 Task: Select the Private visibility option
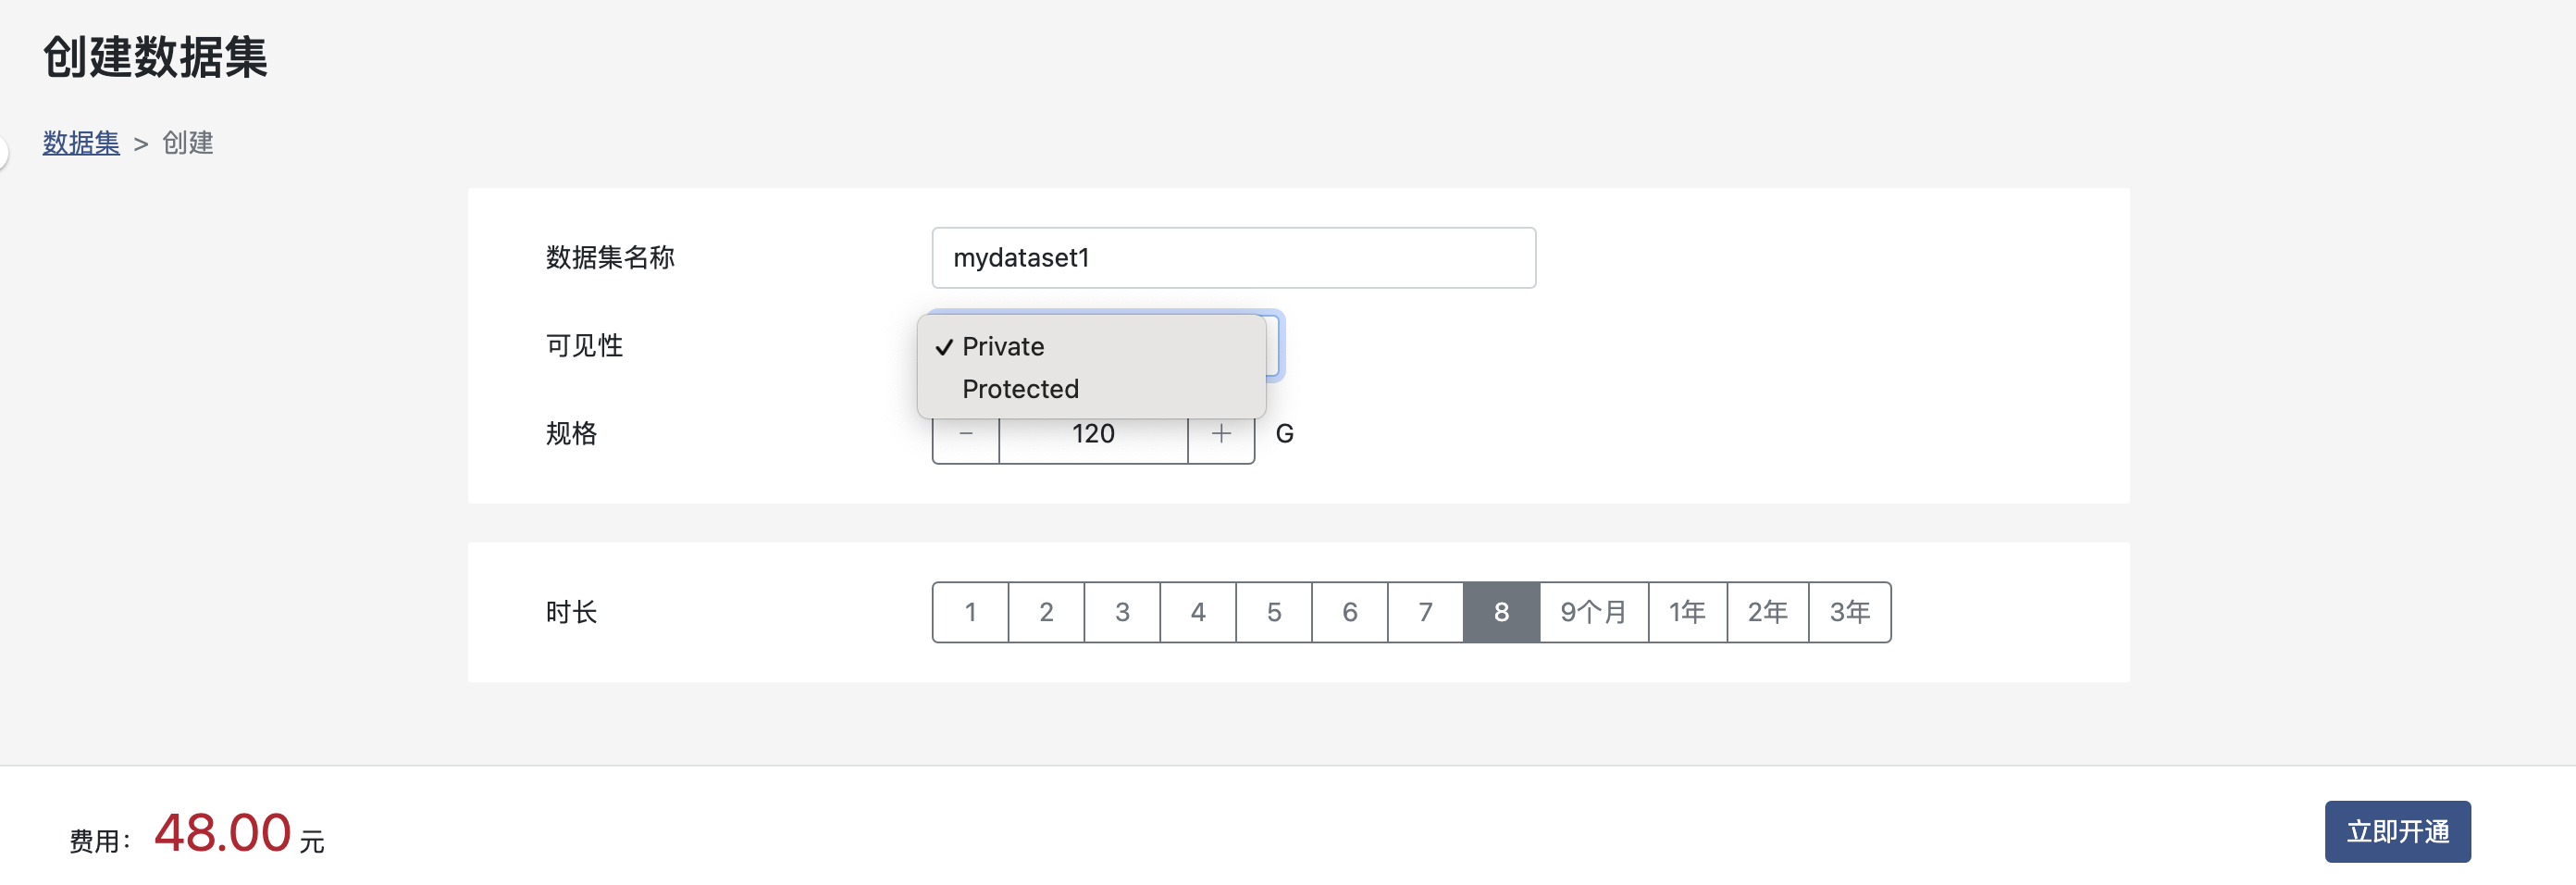pos(1003,347)
